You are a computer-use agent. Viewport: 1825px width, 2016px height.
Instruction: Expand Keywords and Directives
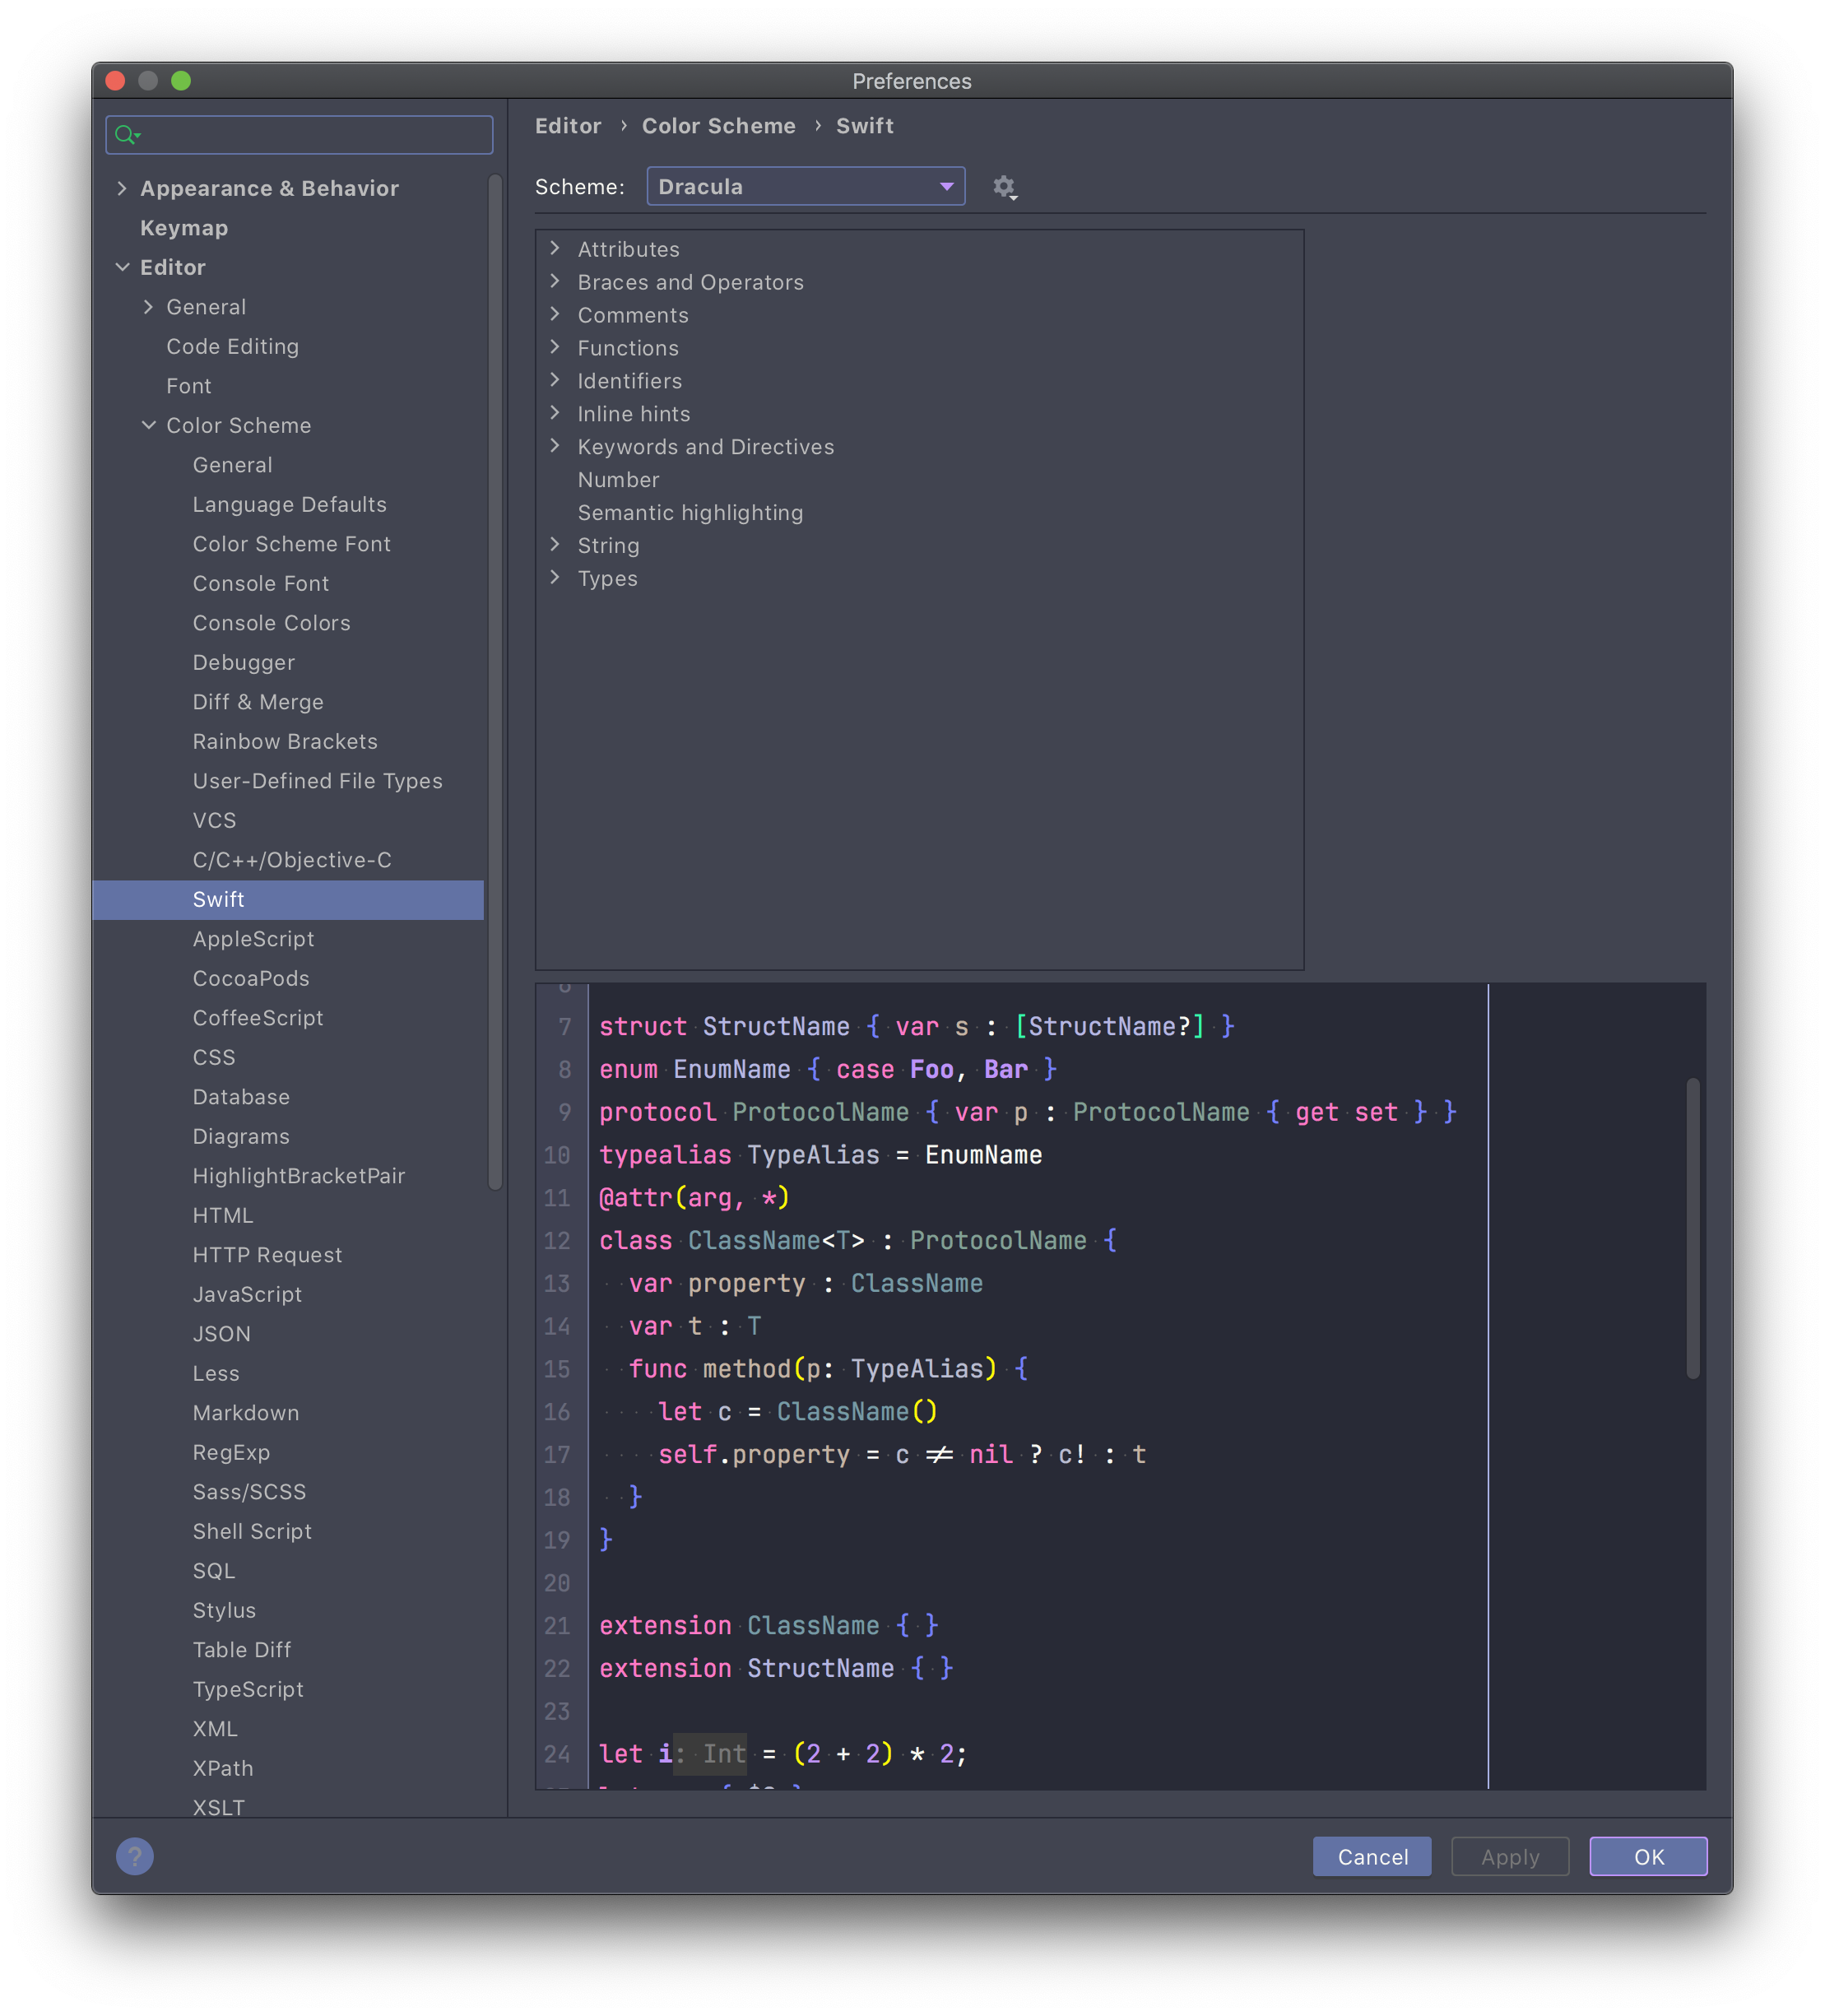point(556,446)
